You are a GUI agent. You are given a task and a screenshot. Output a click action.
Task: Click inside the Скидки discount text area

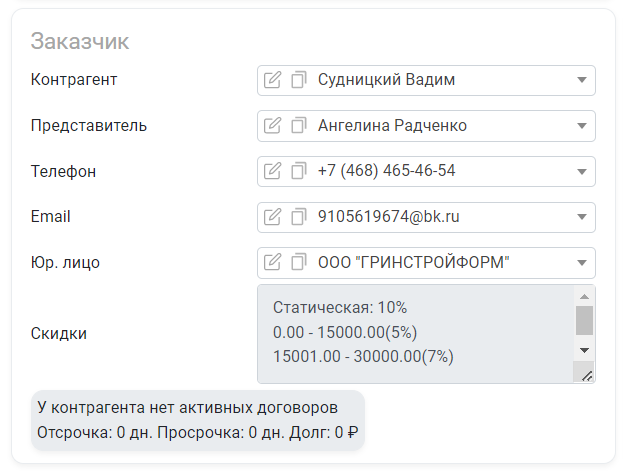click(416, 334)
